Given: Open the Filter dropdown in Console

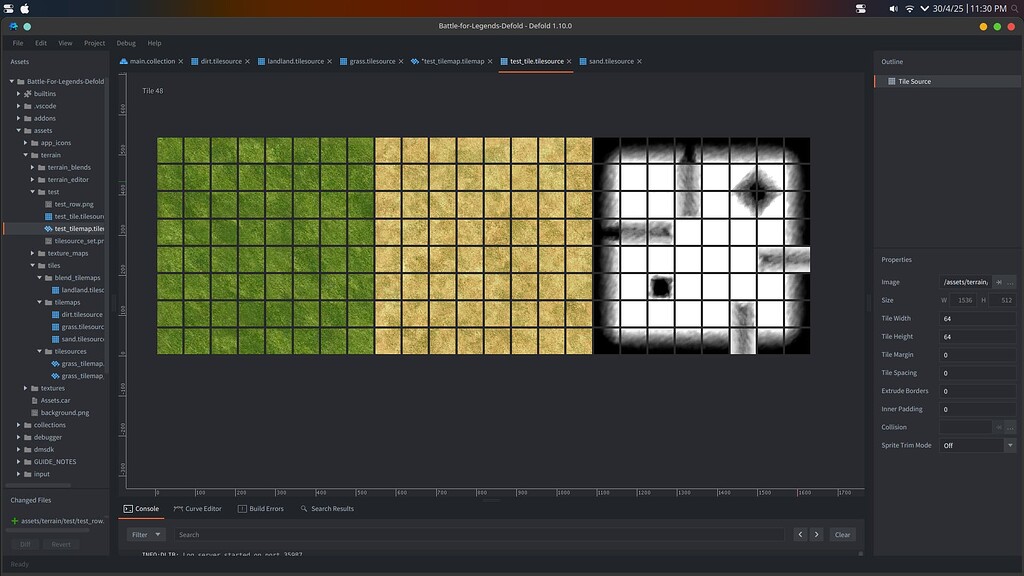Looking at the screenshot, I should [x=143, y=534].
